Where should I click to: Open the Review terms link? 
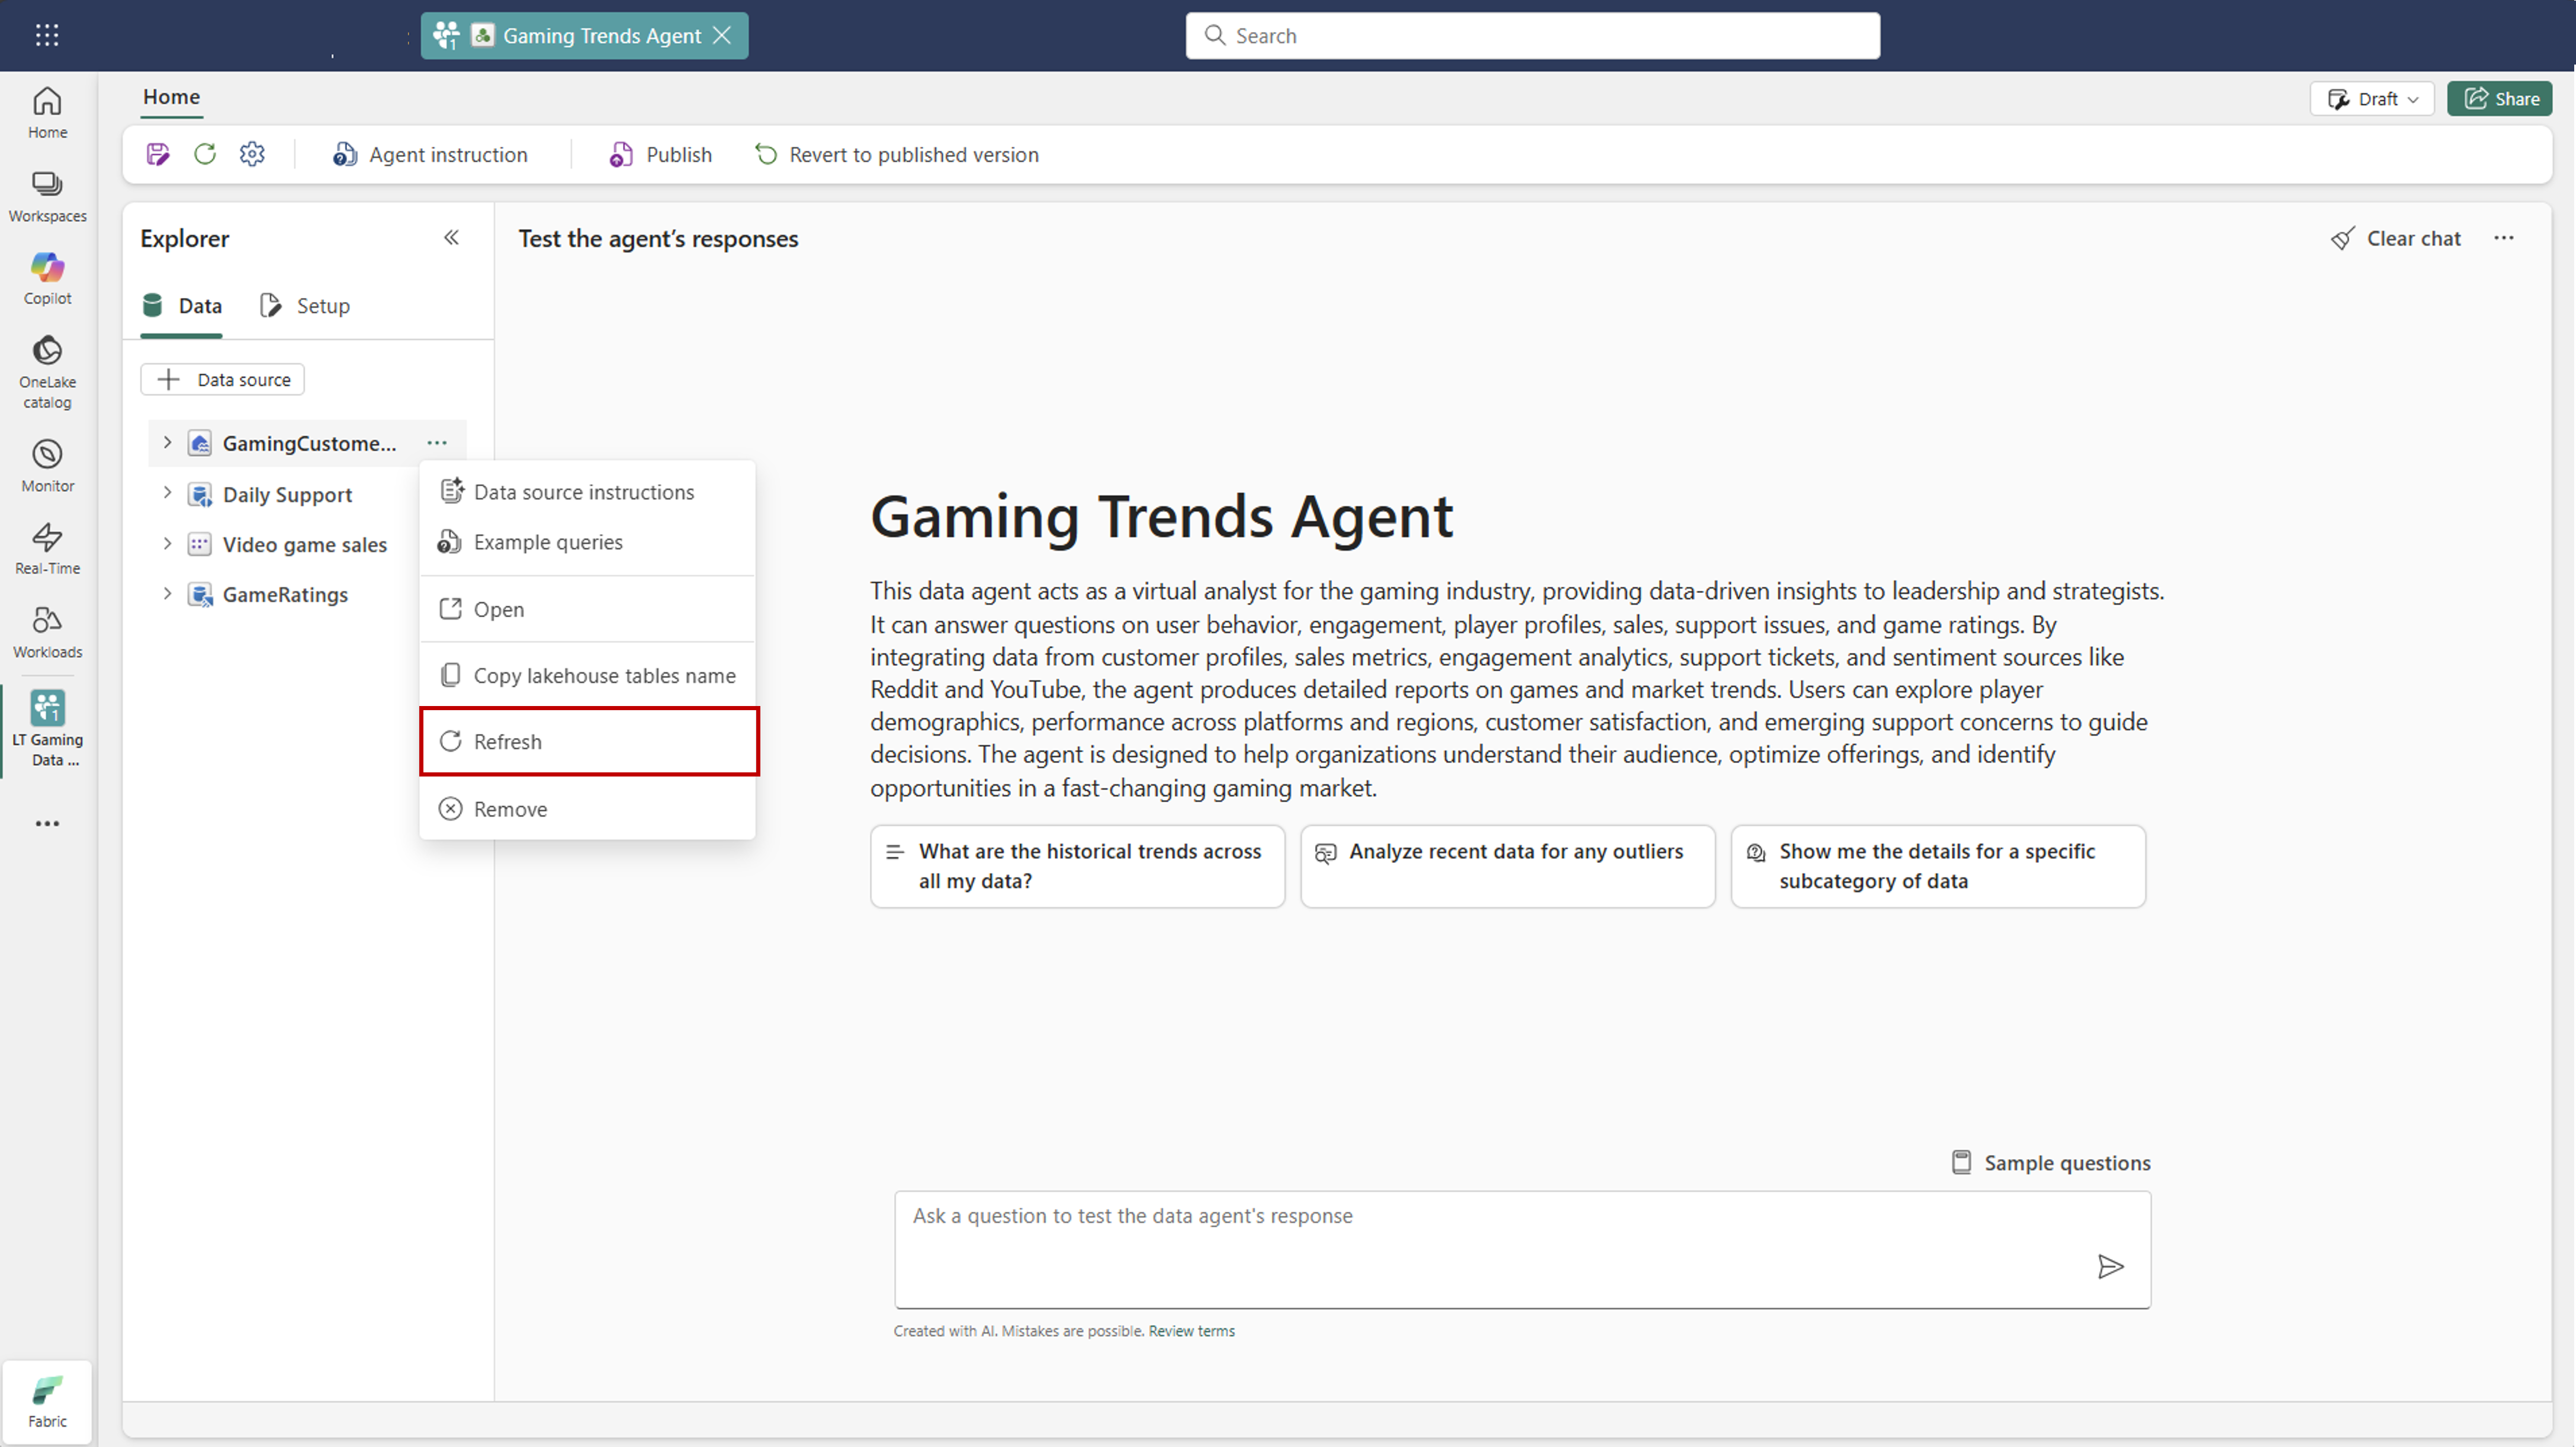tap(1191, 1331)
